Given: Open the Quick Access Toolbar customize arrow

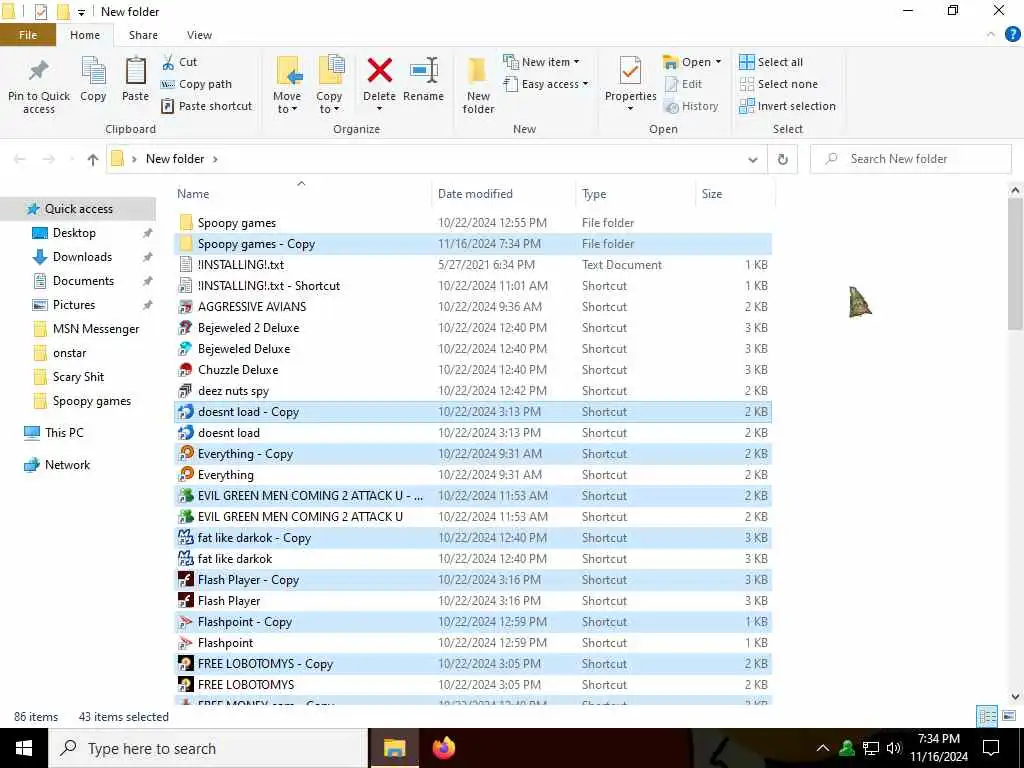Looking at the screenshot, I should [x=81, y=12].
